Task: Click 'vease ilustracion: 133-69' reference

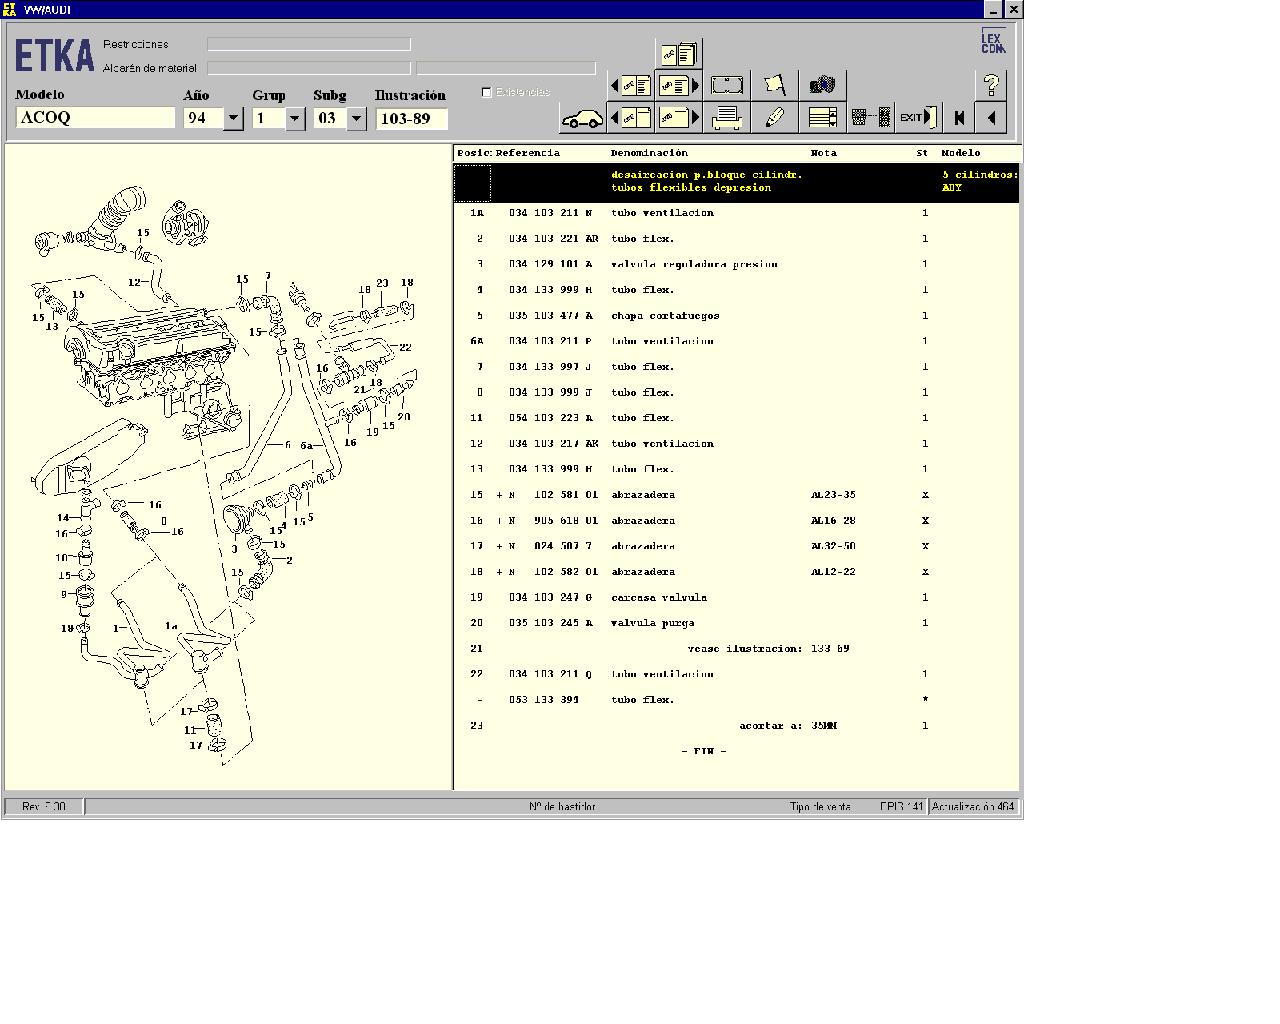Action: click(x=768, y=649)
